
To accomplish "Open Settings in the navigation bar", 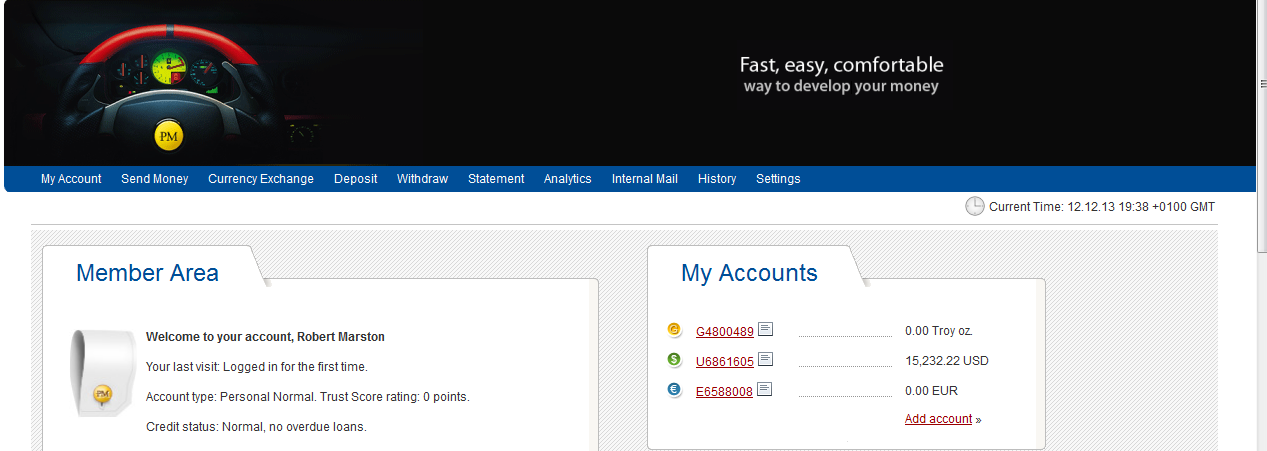I will (x=778, y=179).
